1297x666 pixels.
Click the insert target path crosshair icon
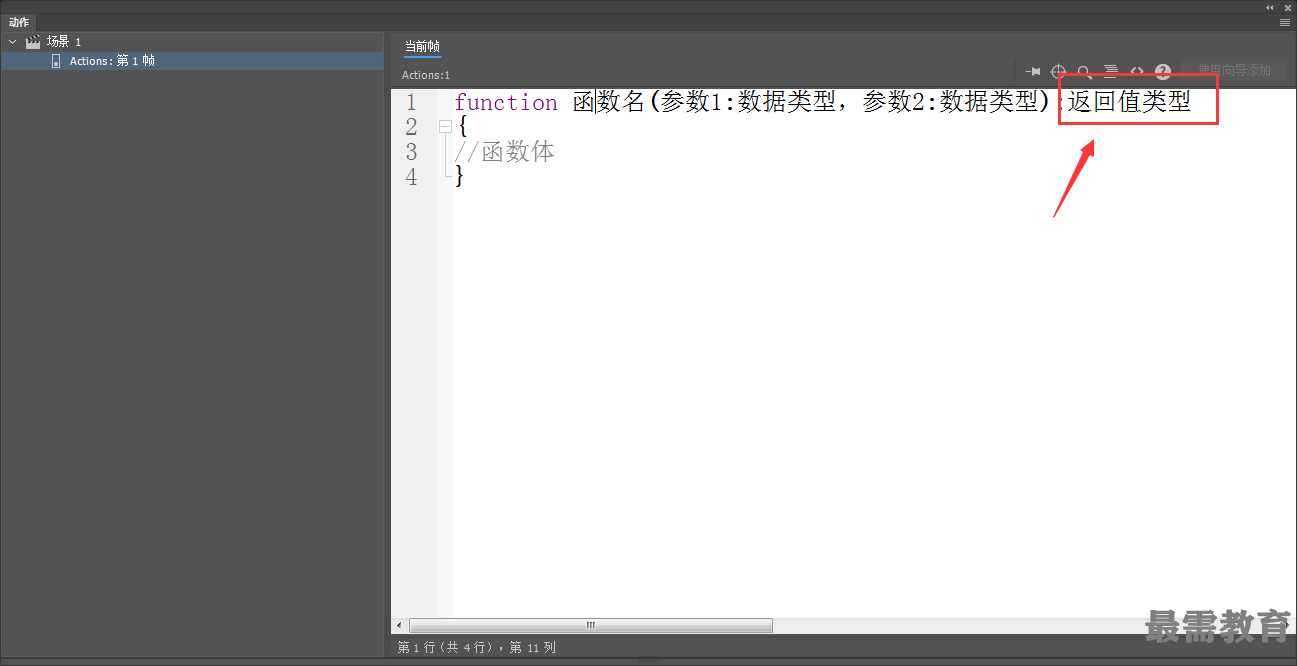(1058, 72)
